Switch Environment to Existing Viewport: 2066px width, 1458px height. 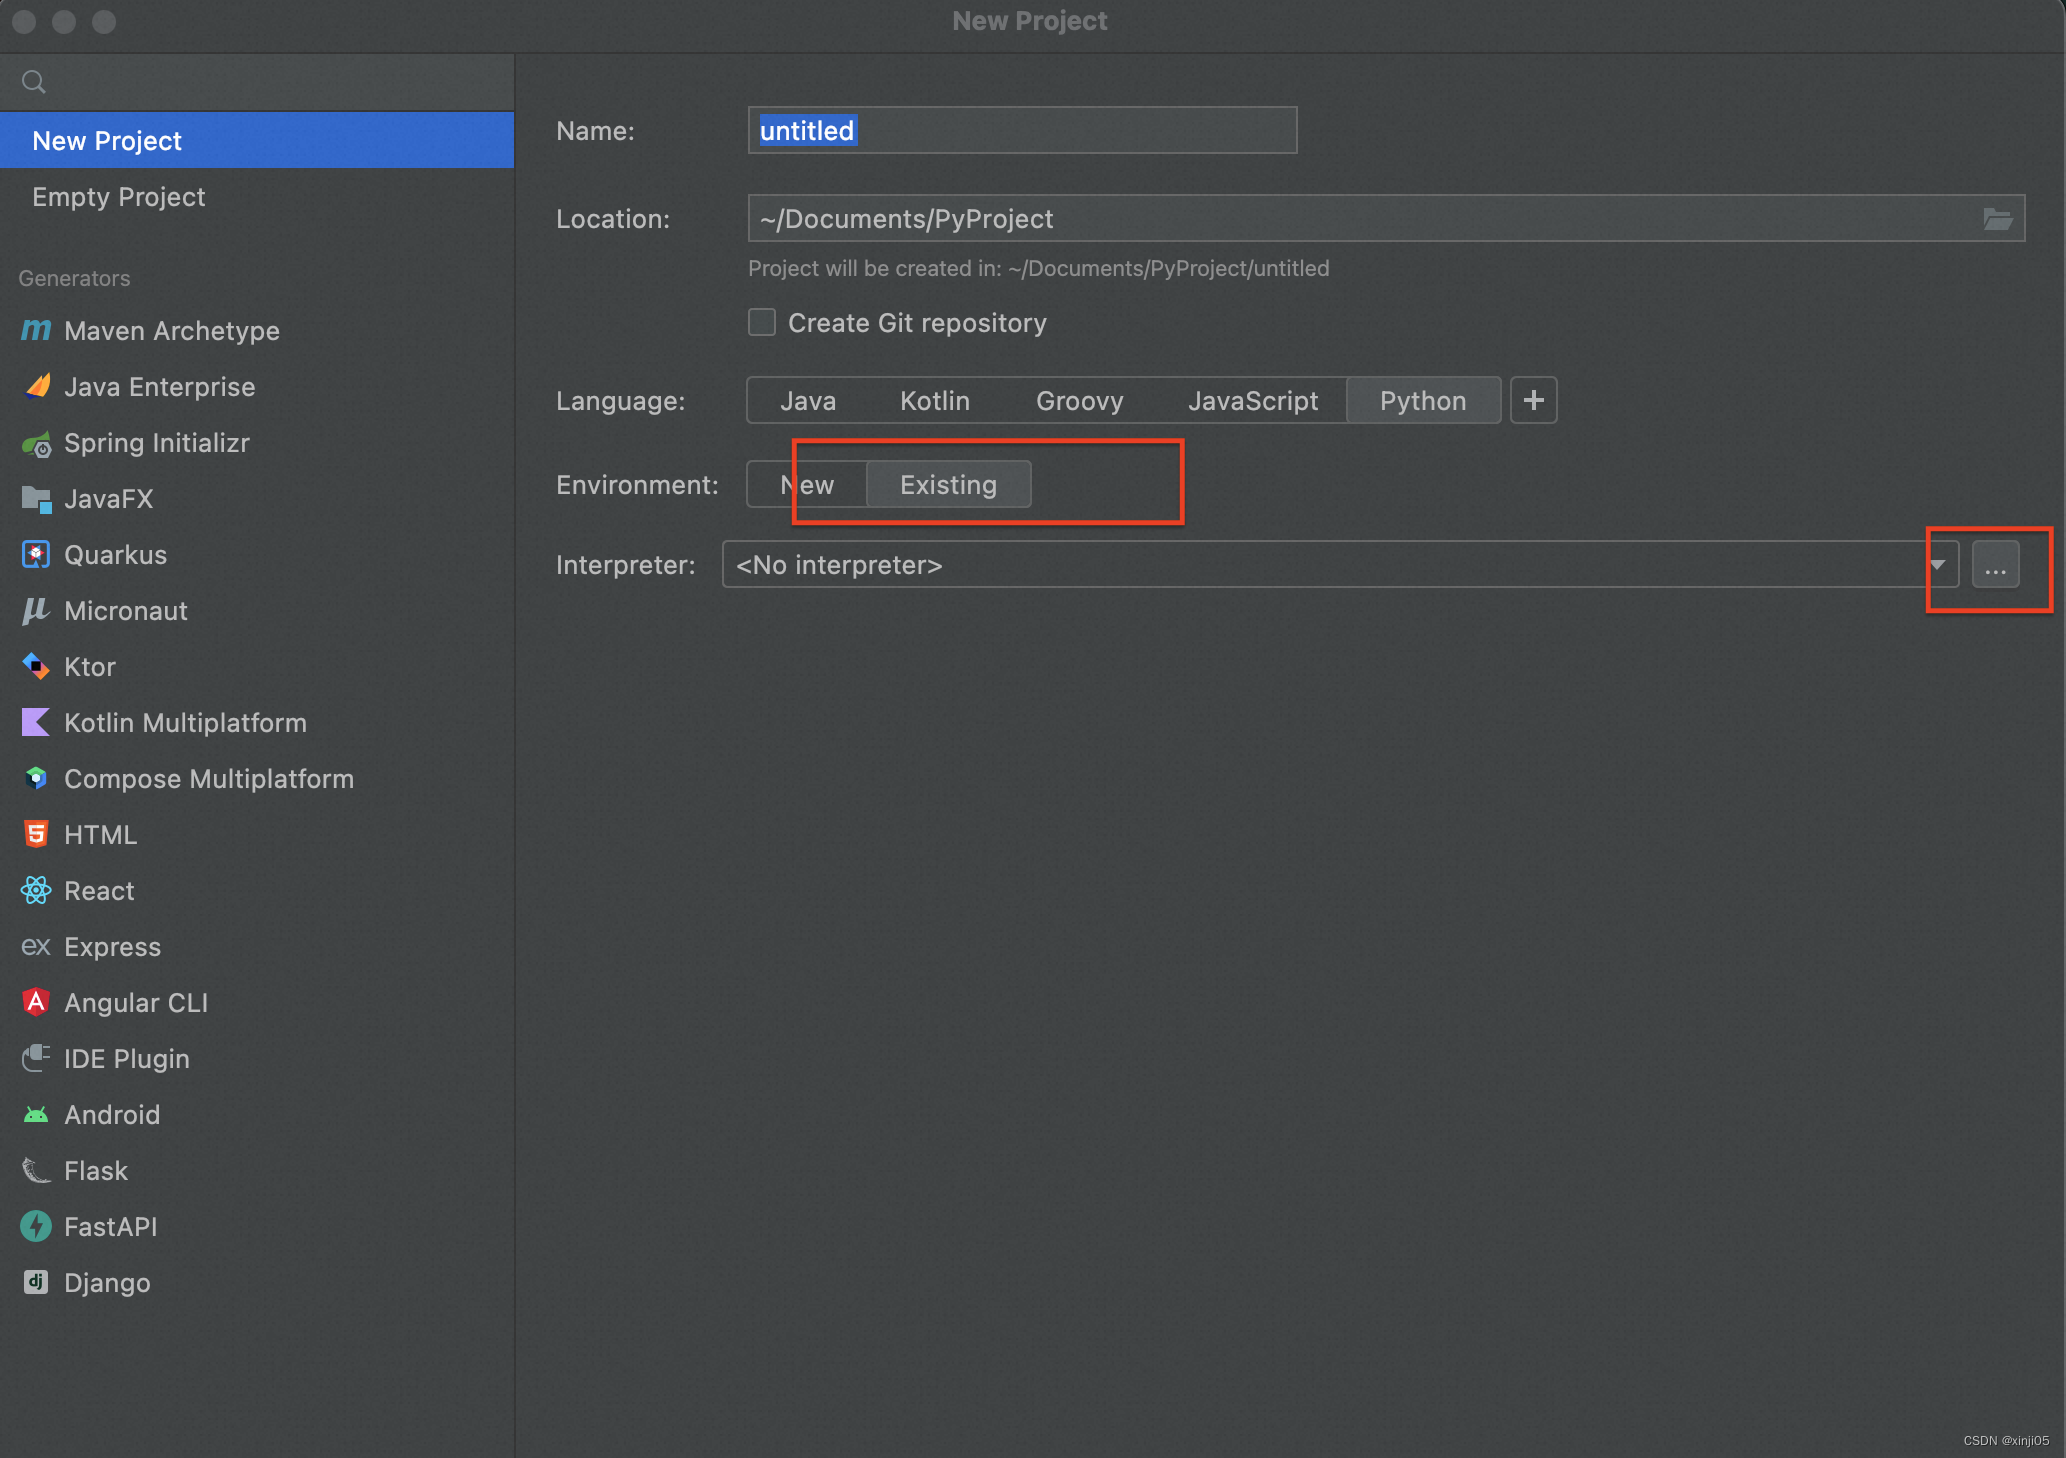click(x=948, y=485)
